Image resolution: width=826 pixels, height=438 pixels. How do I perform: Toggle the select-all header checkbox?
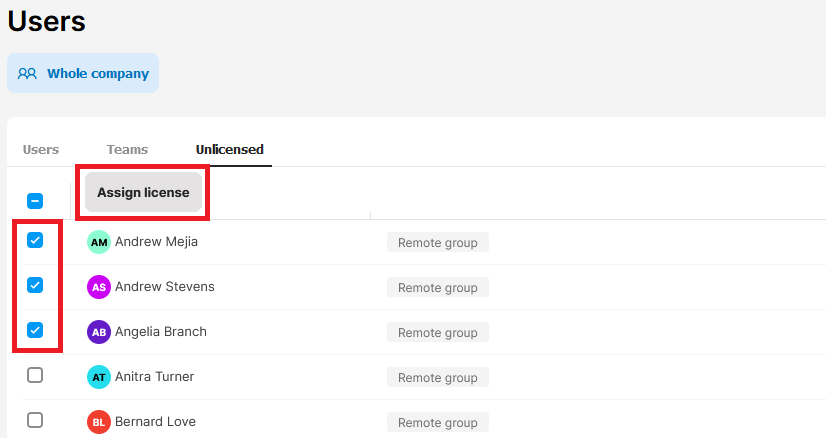[x=35, y=201]
